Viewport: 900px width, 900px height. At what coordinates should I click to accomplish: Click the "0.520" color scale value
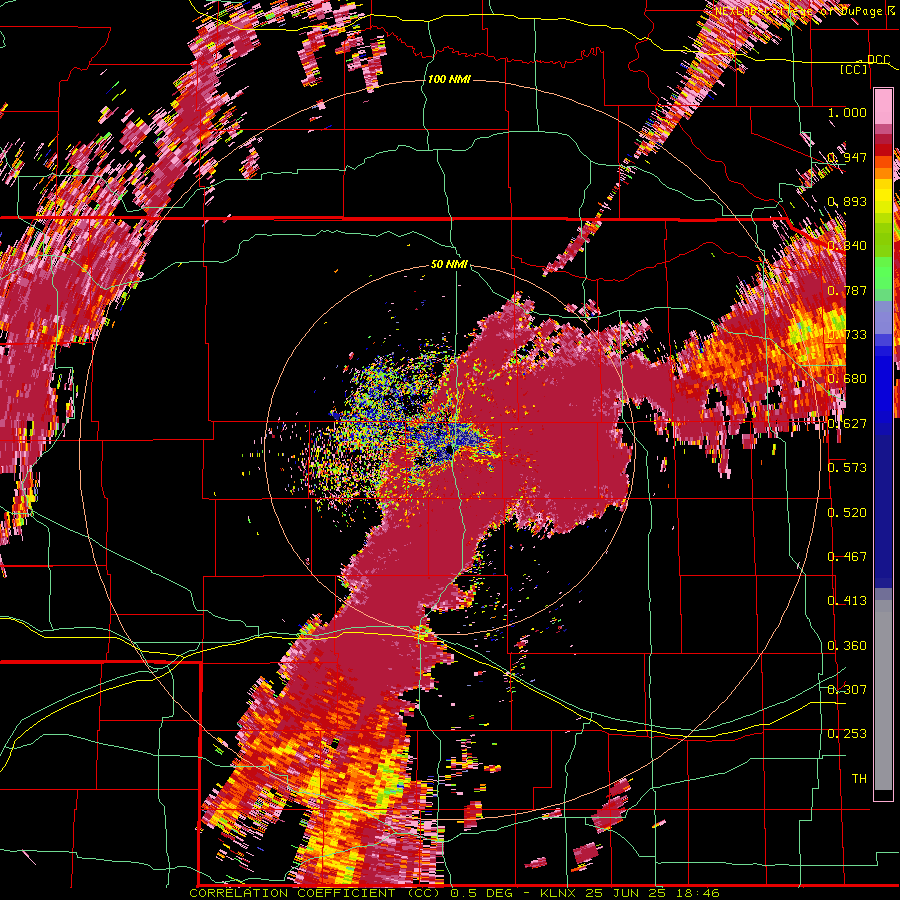pos(847,512)
